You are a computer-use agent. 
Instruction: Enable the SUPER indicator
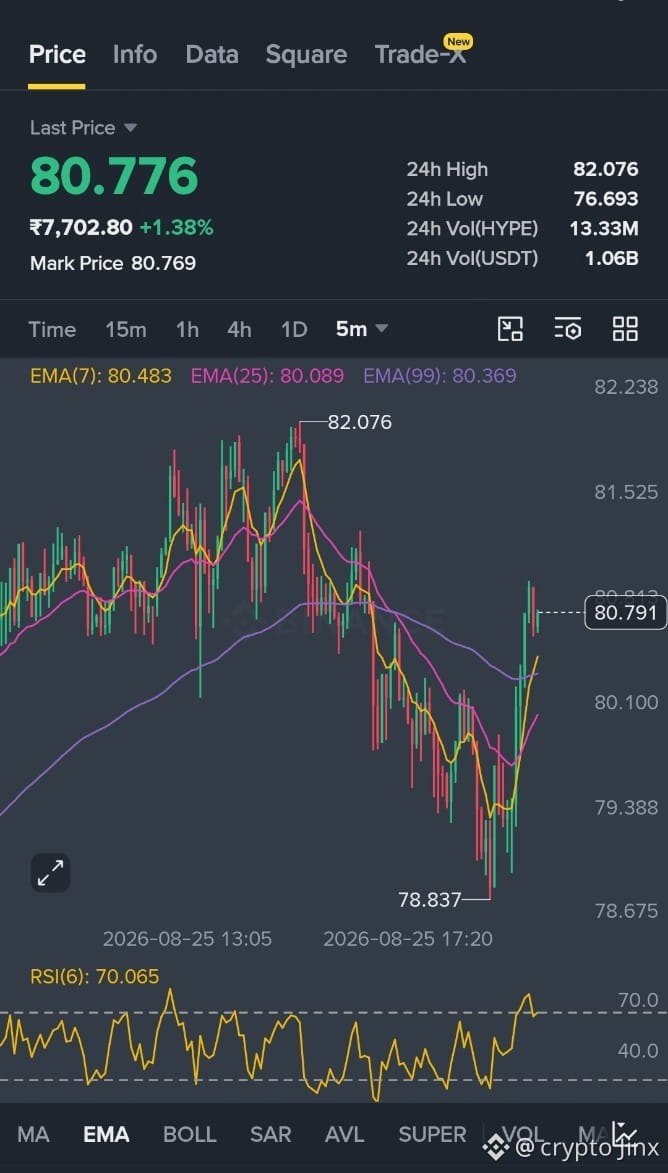click(432, 1134)
